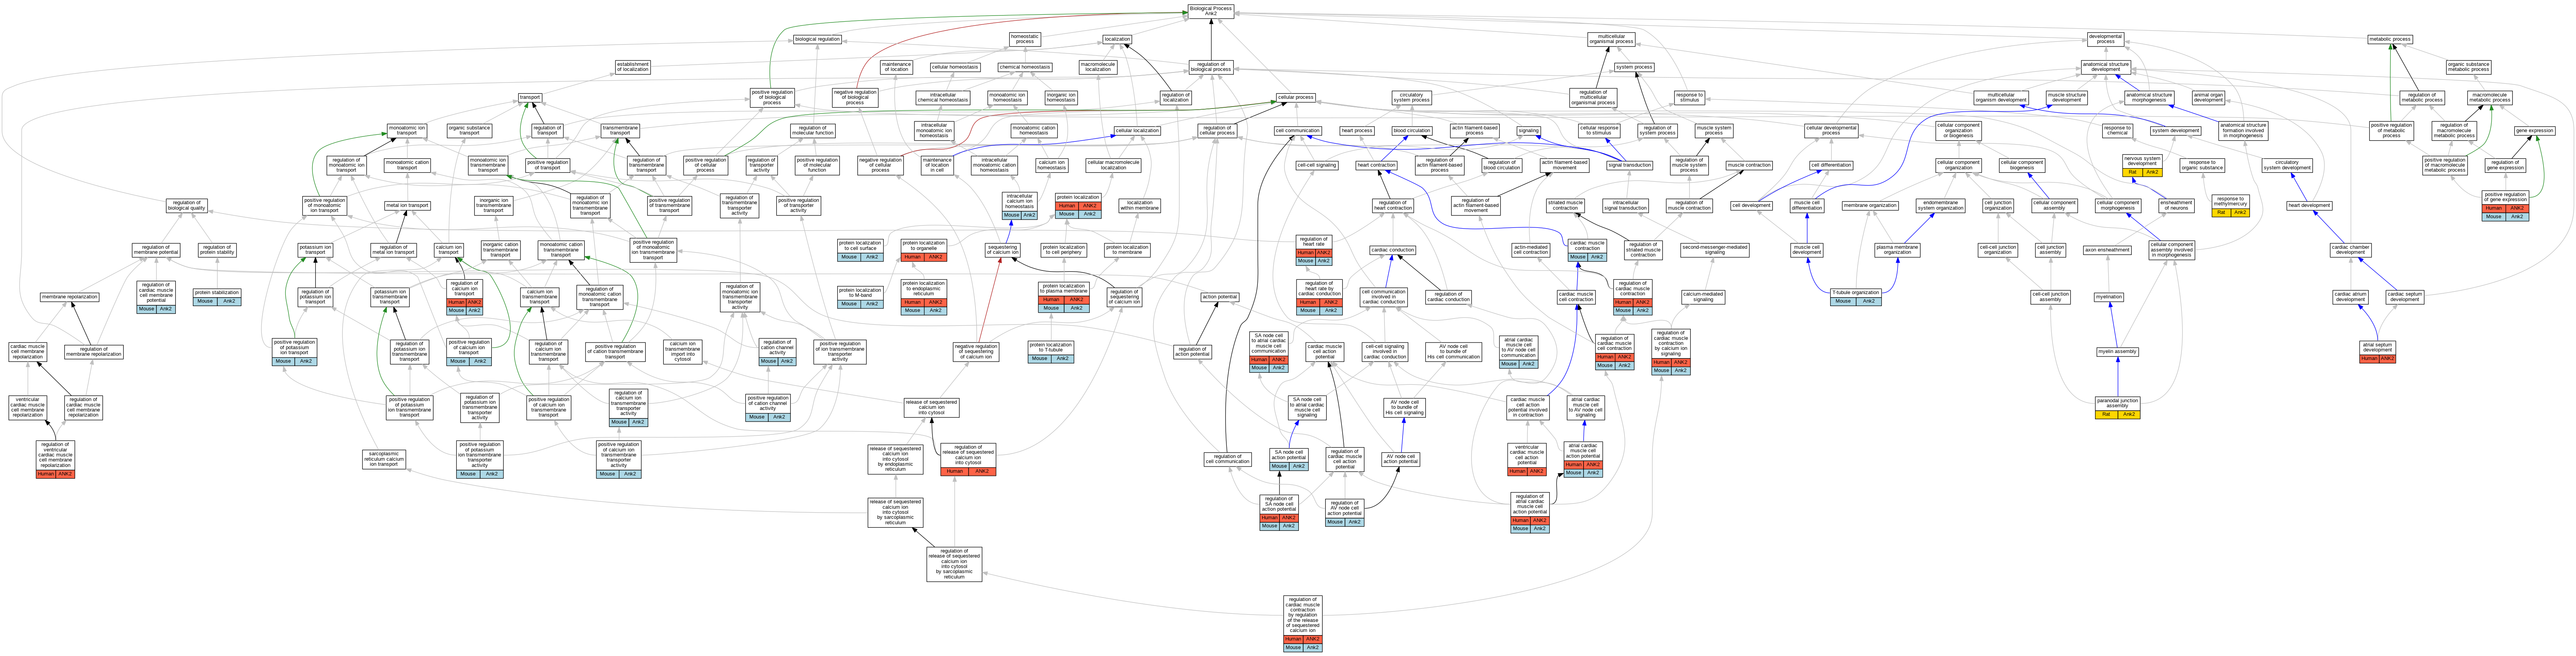Click the 'blood circulation' node
The height and width of the screenshot is (656, 2576).
[x=1412, y=130]
